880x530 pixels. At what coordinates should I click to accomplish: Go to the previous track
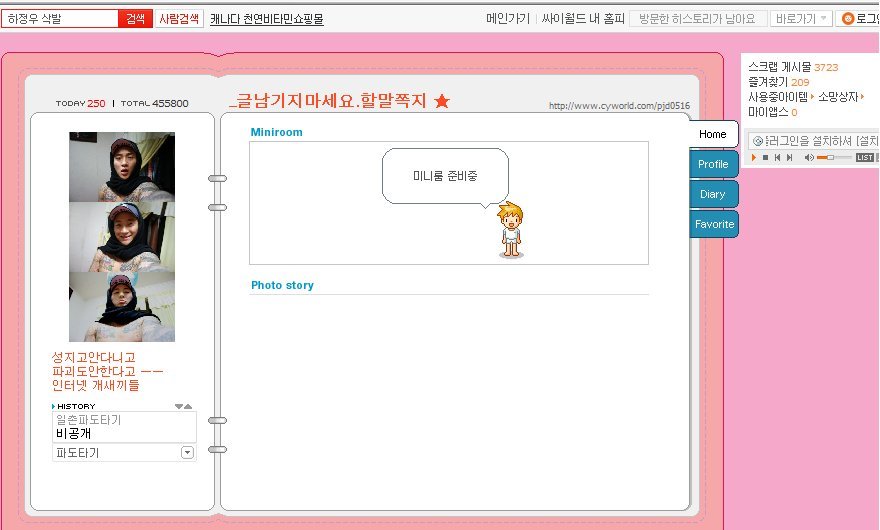click(x=777, y=158)
